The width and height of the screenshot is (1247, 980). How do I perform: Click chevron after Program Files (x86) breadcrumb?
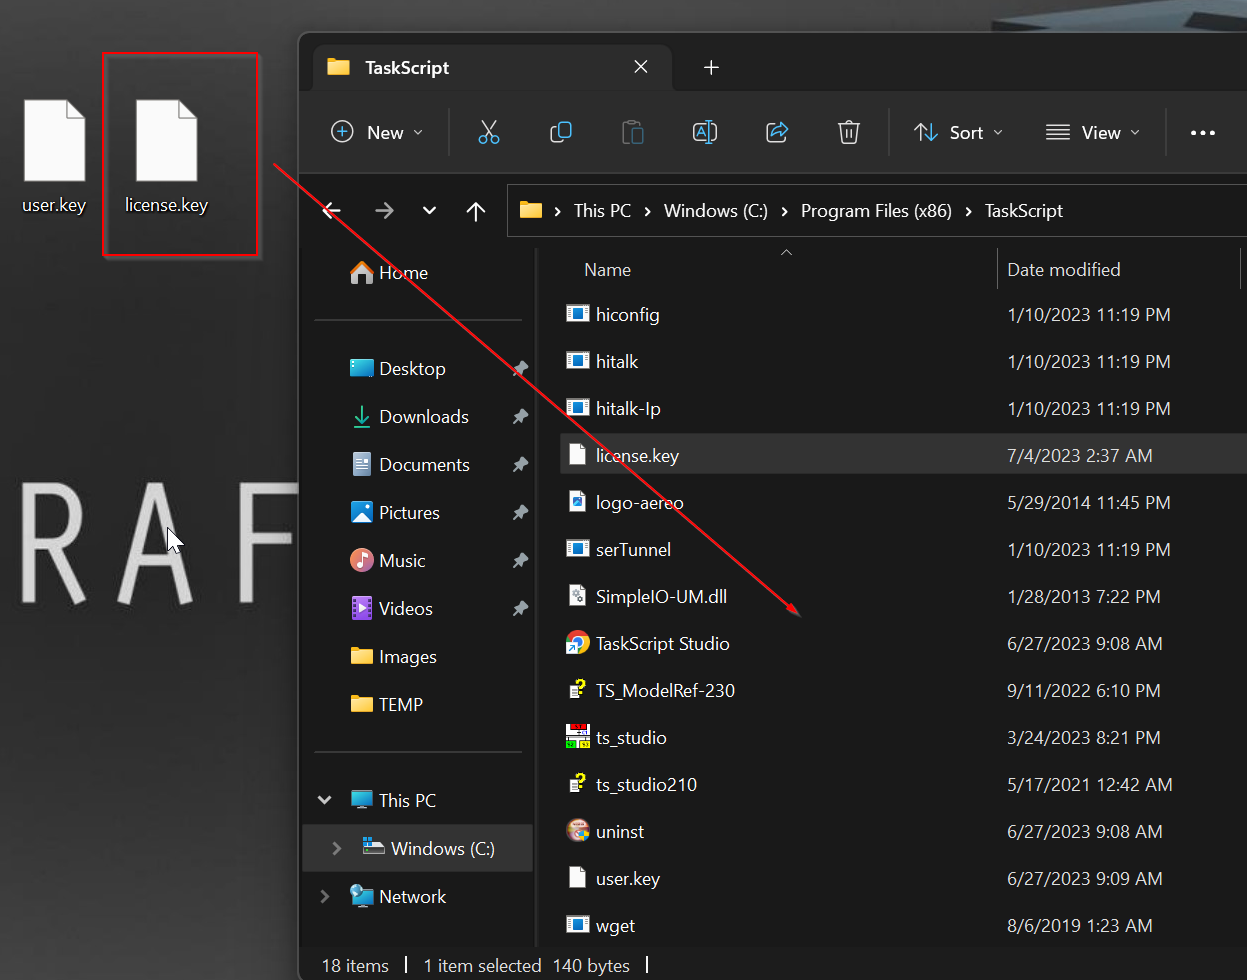pos(969,211)
